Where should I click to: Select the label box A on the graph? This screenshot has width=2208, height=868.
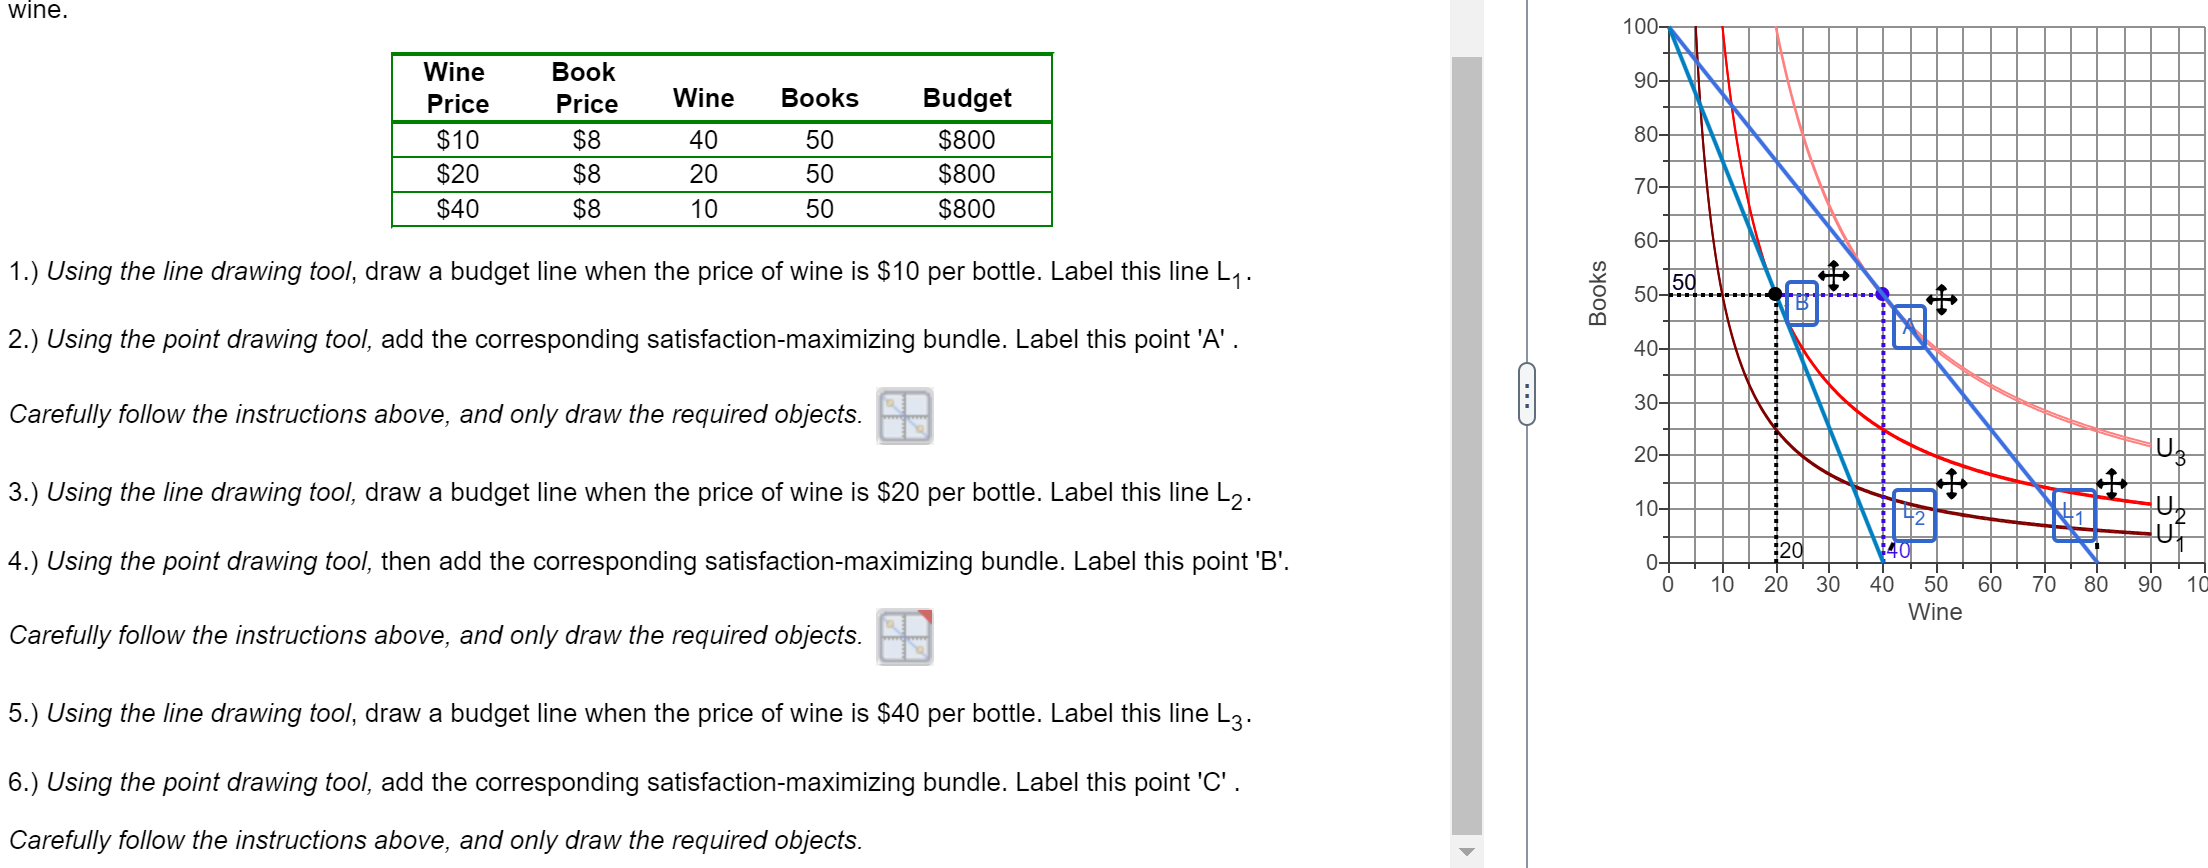(1909, 327)
